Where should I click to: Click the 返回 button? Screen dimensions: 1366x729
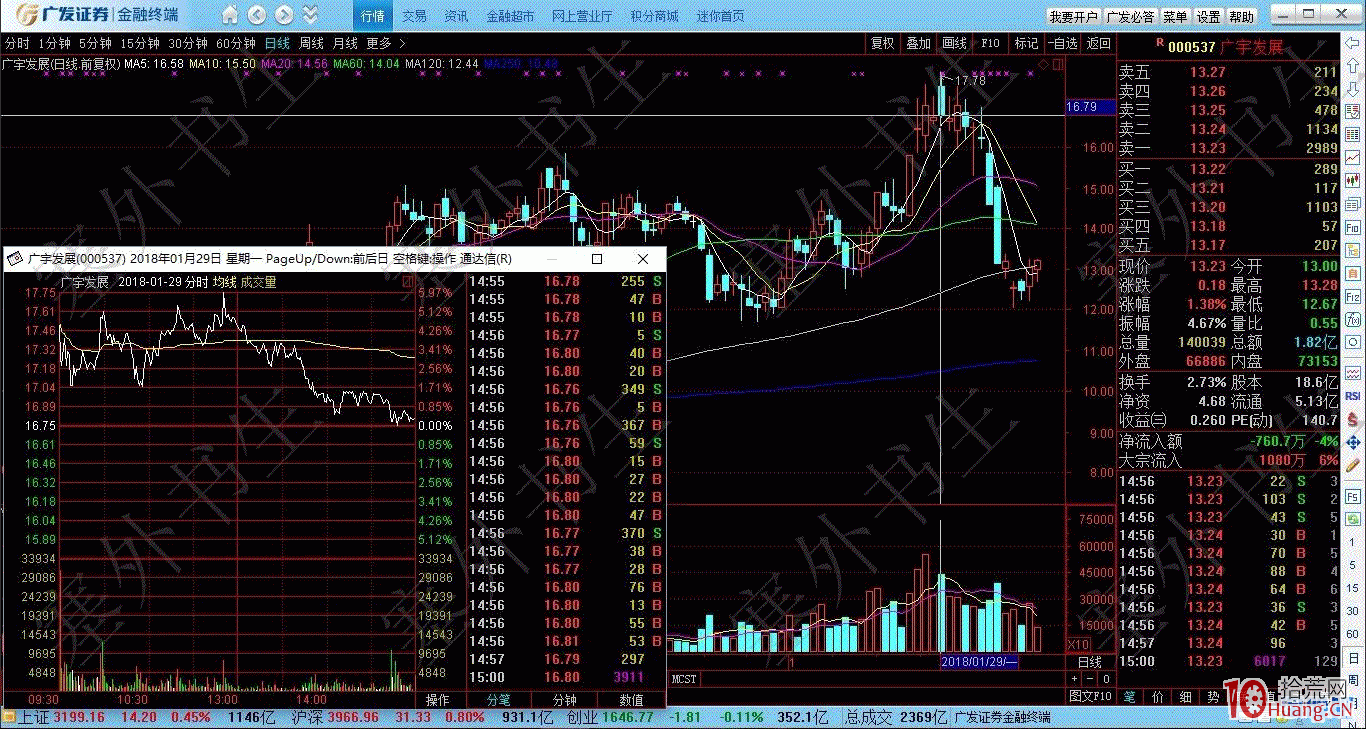(1099, 44)
